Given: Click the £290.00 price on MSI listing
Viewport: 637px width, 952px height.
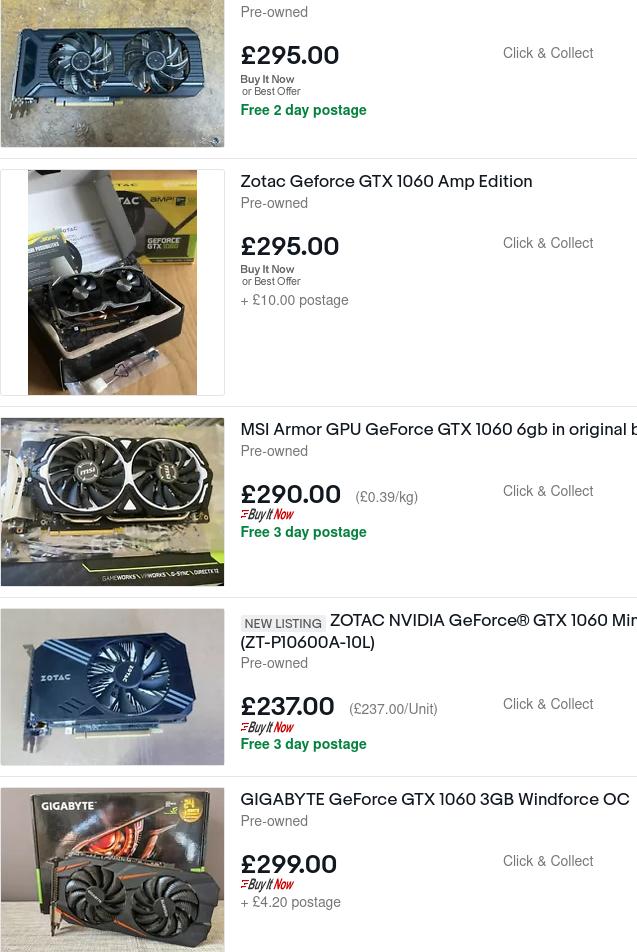Looking at the screenshot, I should (x=291, y=495).
